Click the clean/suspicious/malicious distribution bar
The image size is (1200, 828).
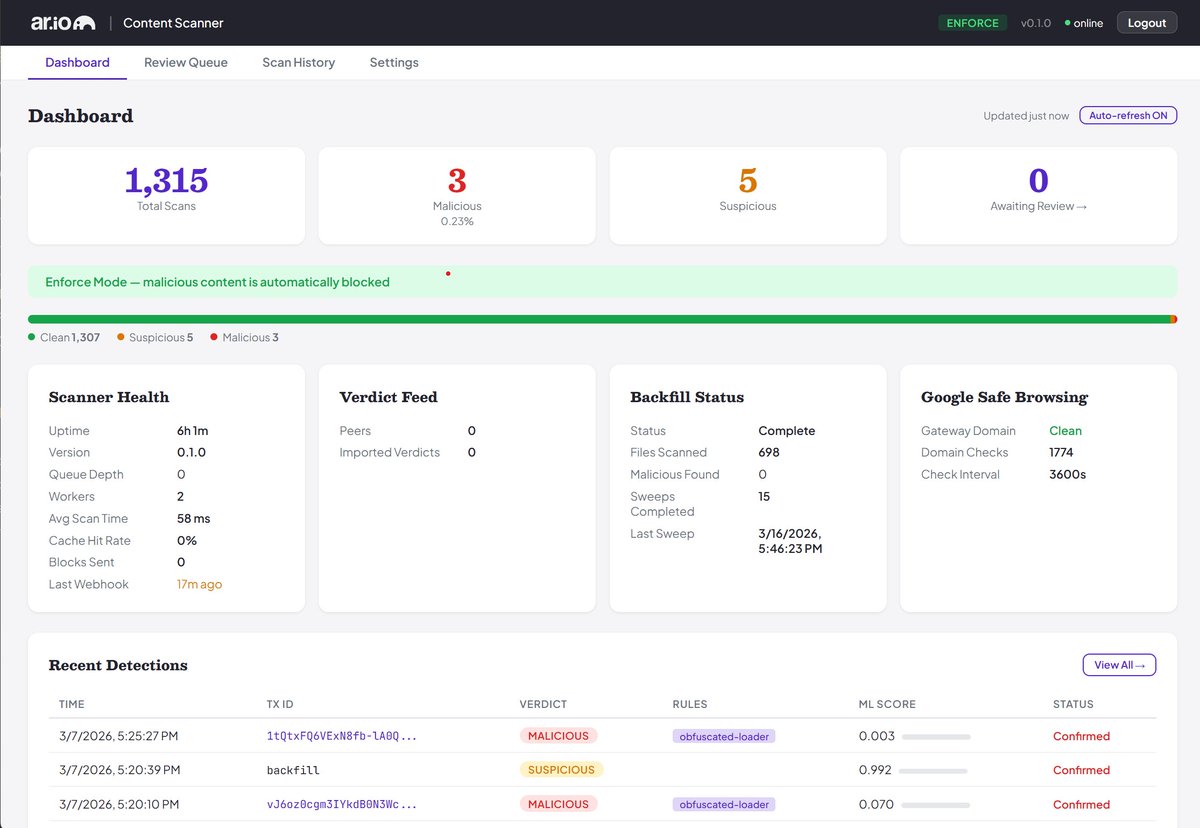tap(602, 319)
